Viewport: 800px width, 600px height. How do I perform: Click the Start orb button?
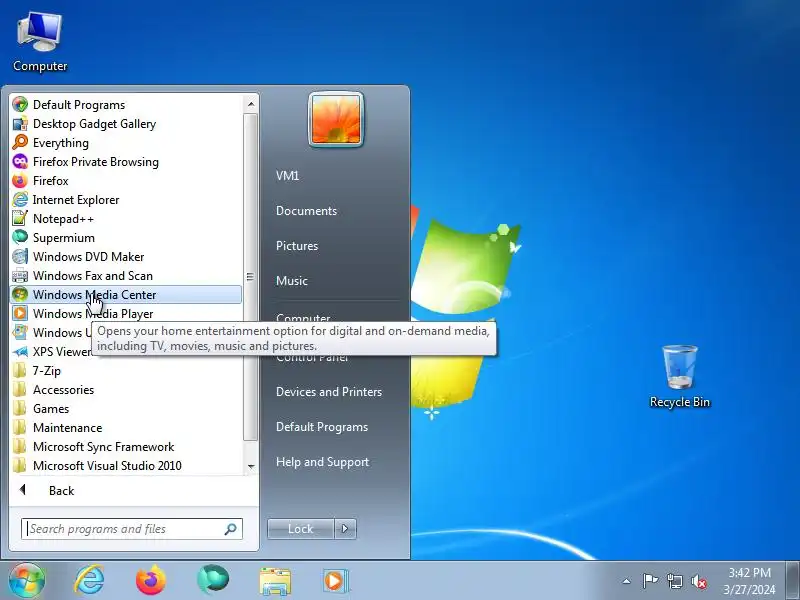[27, 580]
